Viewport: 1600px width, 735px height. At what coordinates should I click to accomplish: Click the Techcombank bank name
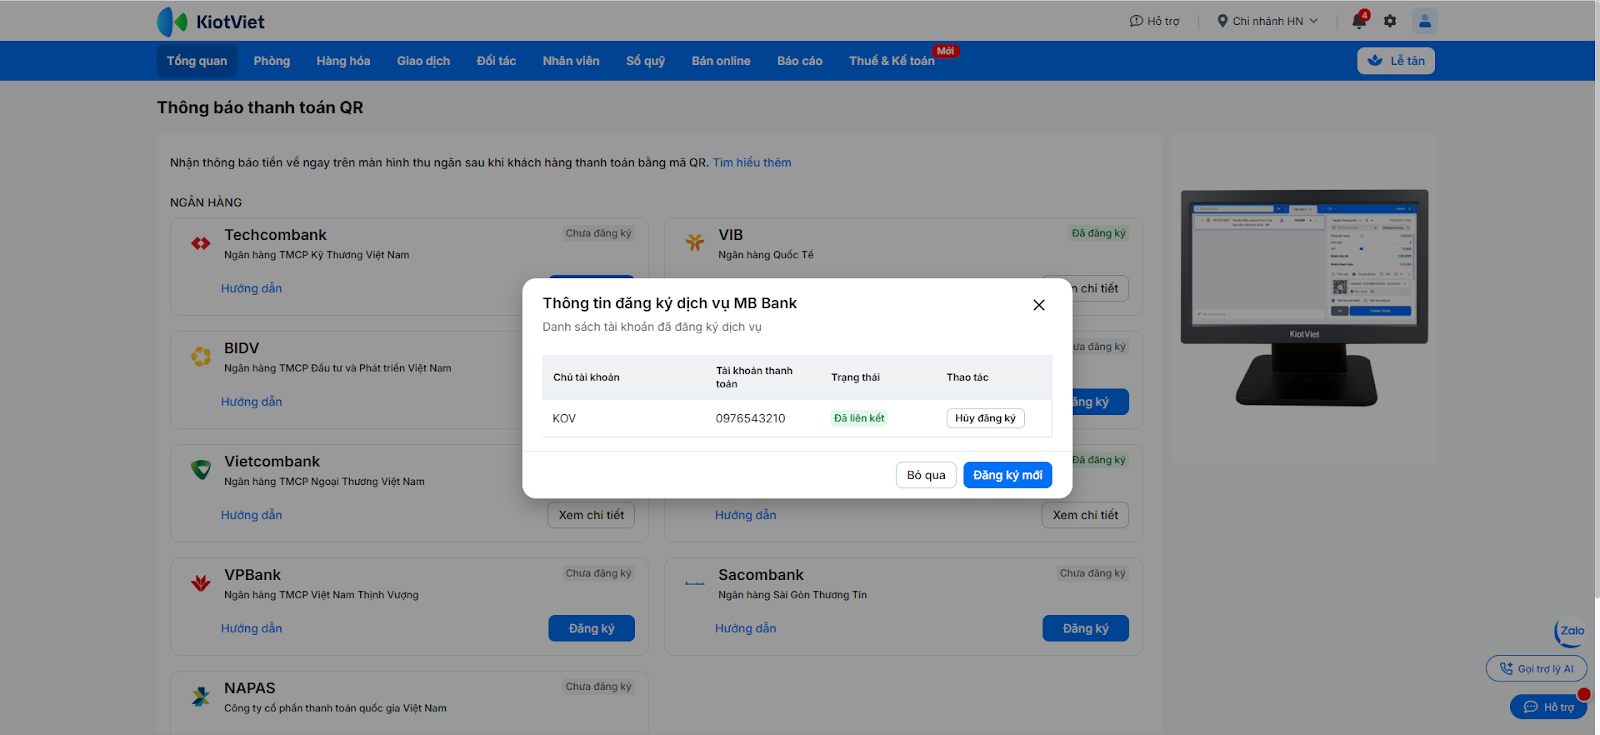pyautogui.click(x=275, y=235)
